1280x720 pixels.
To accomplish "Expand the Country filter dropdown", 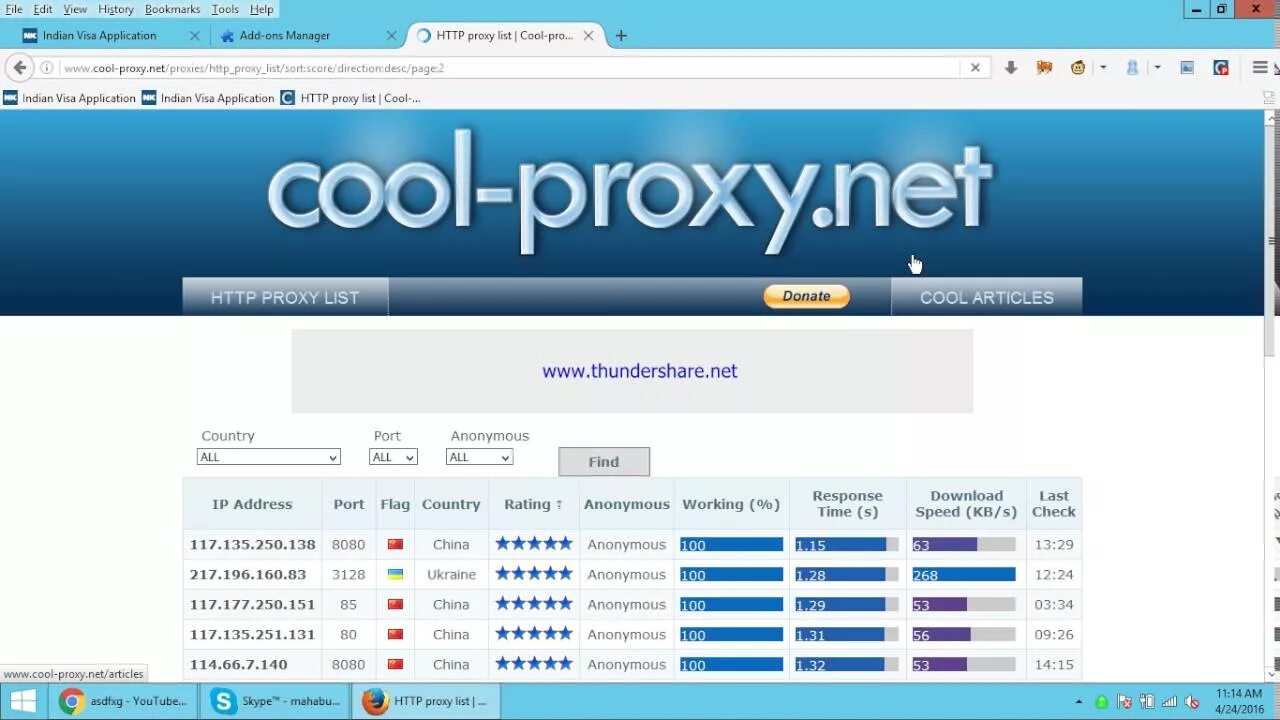I will tap(268, 457).
